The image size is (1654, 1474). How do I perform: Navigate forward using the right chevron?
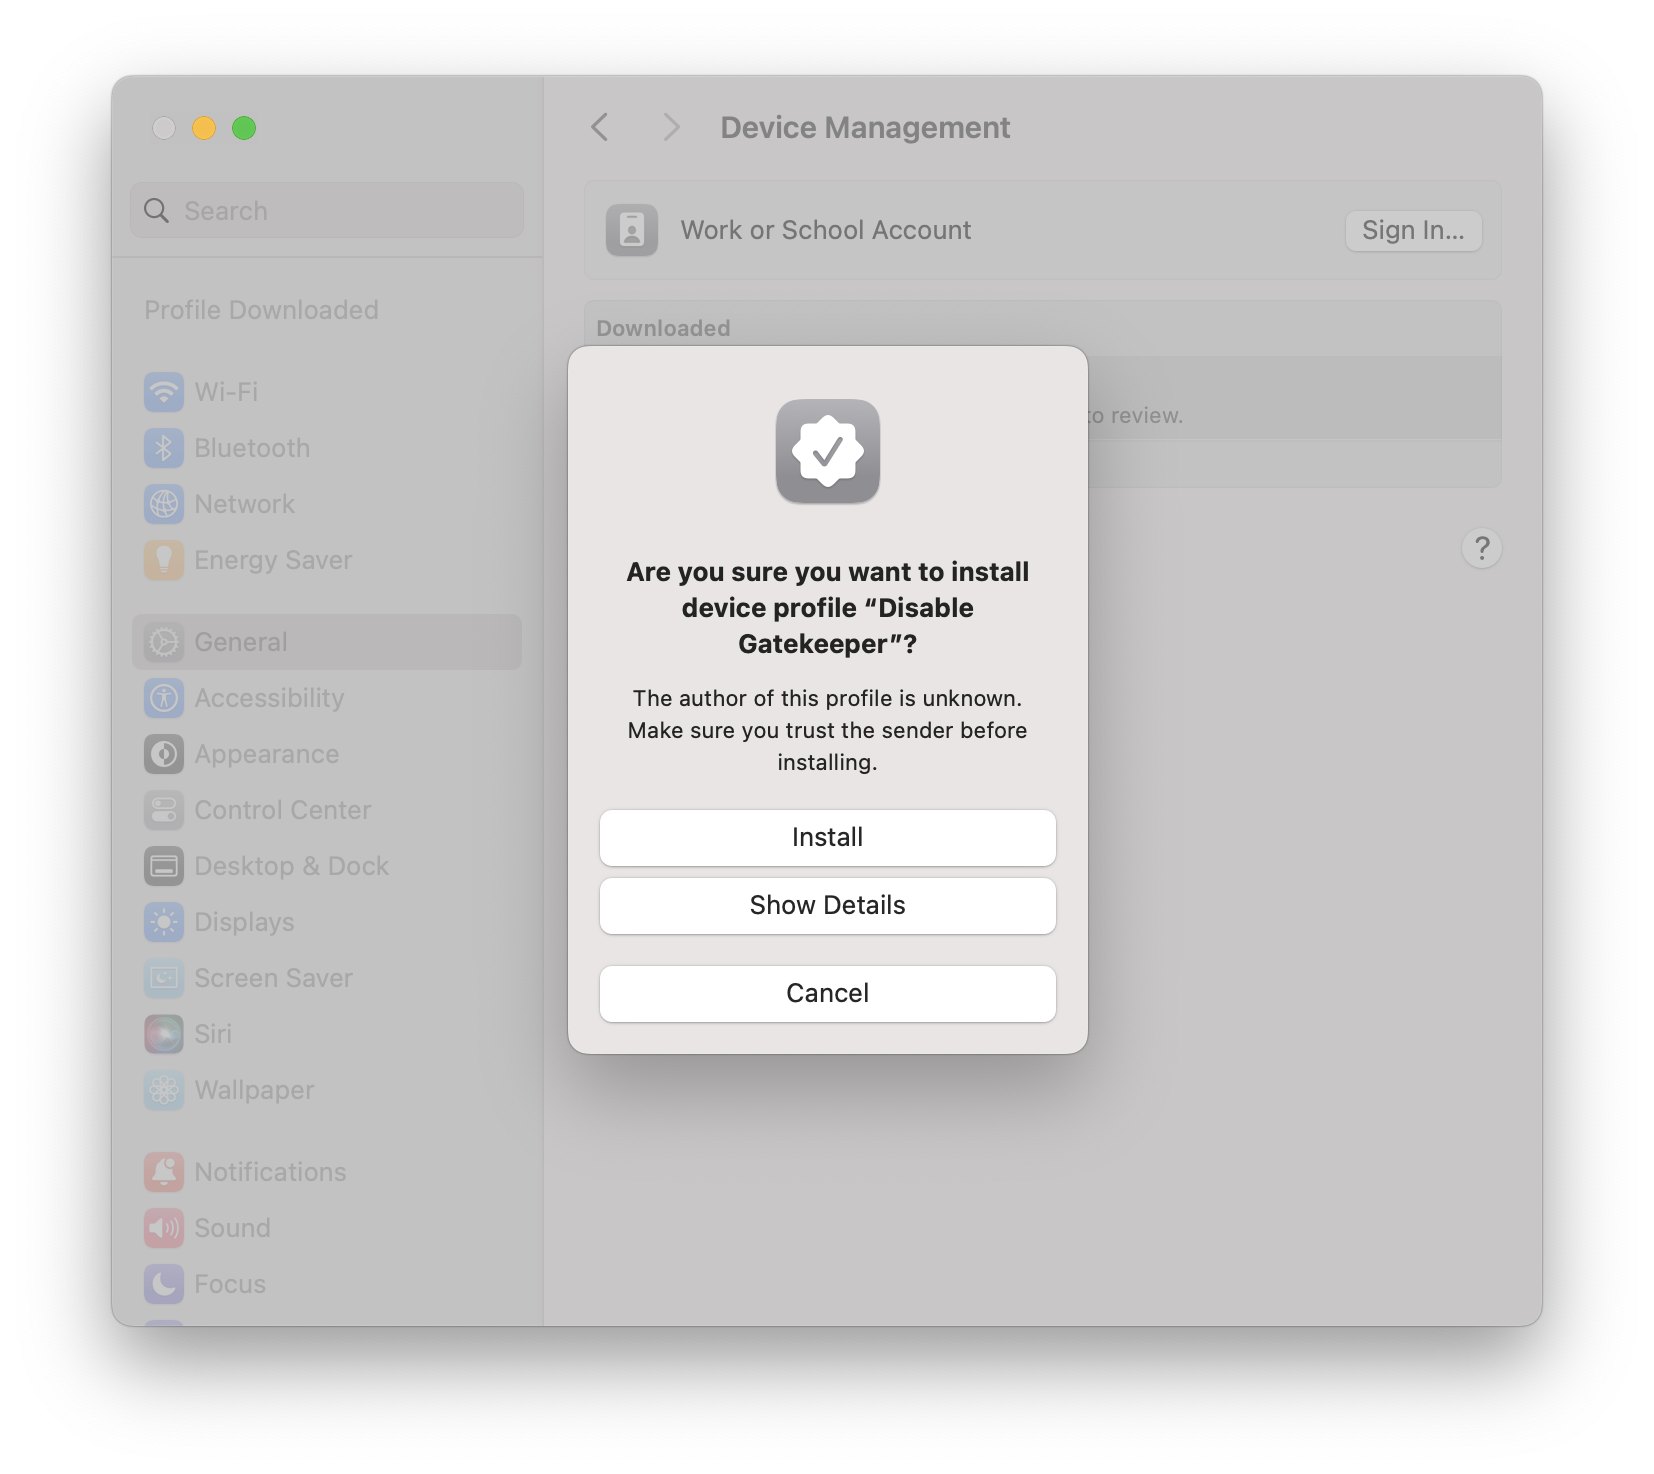pos(670,128)
